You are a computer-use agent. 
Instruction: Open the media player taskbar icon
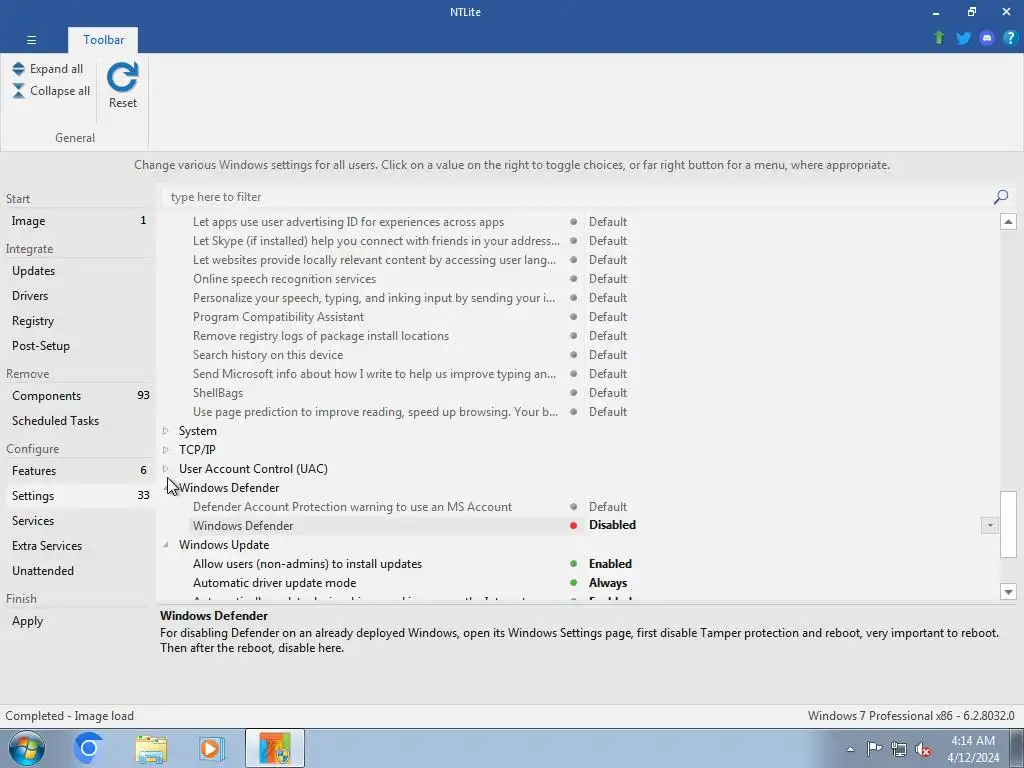click(x=212, y=748)
